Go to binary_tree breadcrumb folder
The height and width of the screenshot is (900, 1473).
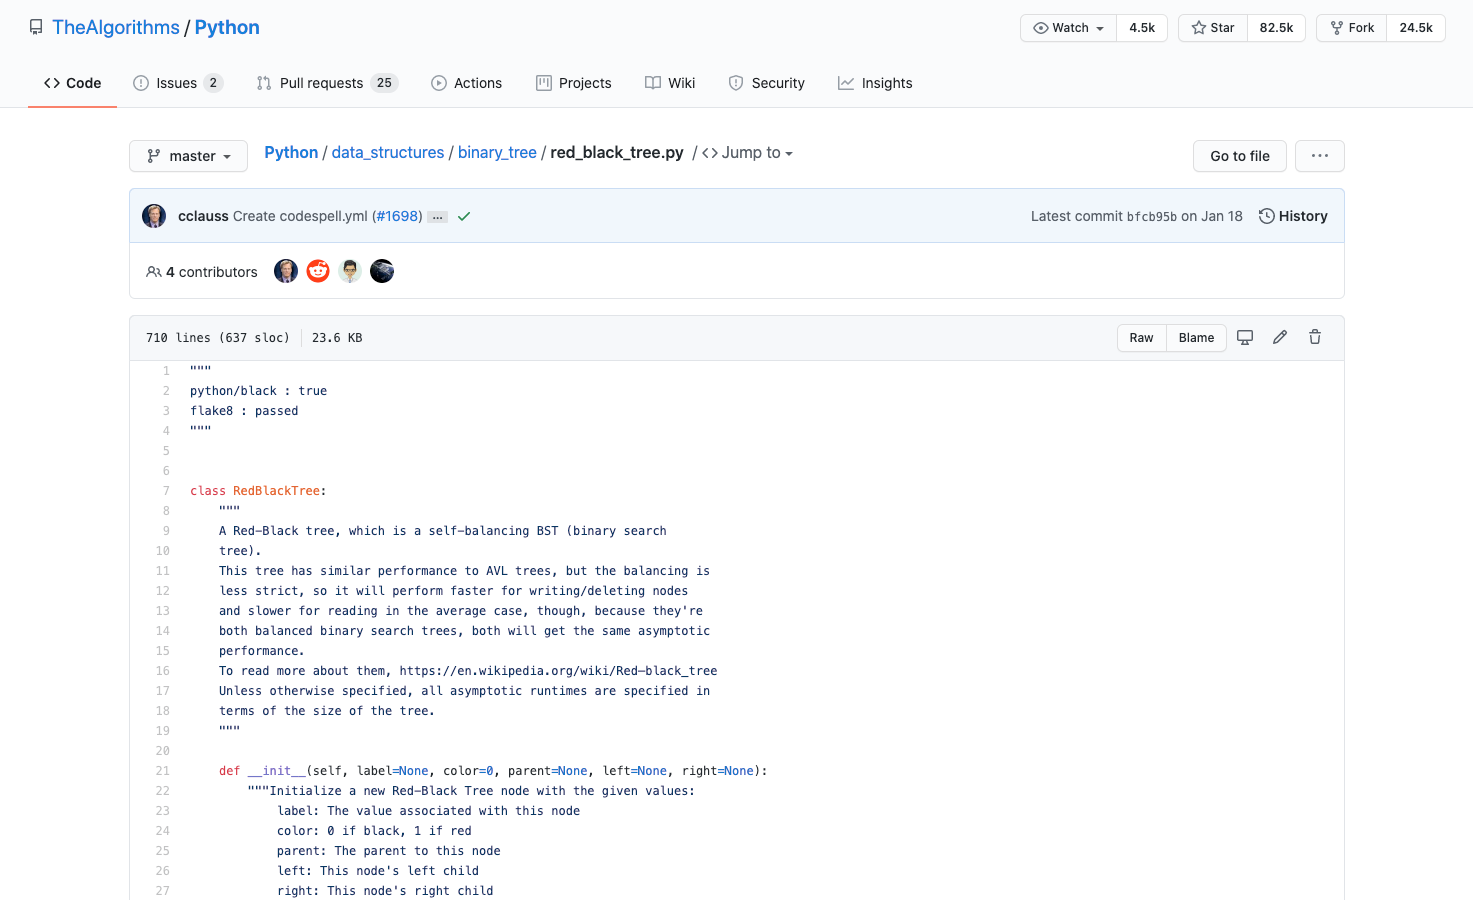click(497, 152)
